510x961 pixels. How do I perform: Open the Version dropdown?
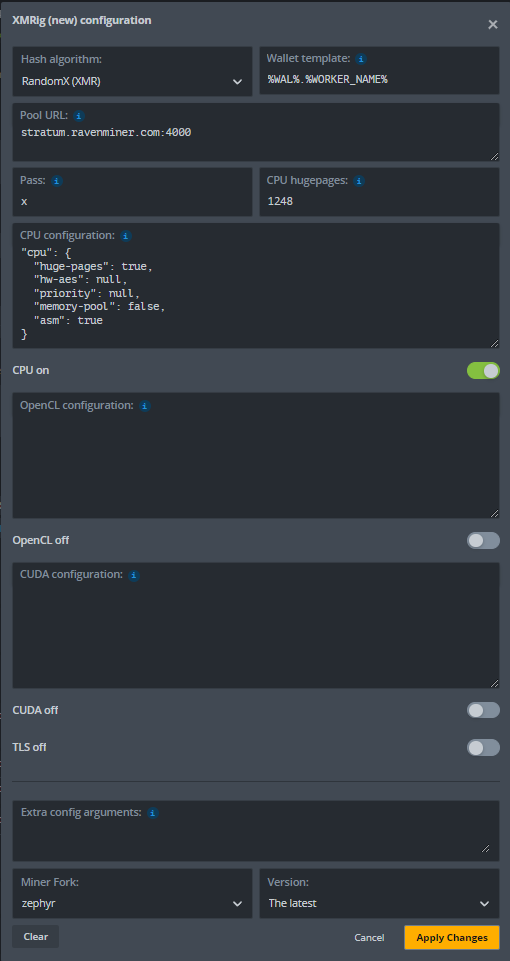tap(379, 894)
